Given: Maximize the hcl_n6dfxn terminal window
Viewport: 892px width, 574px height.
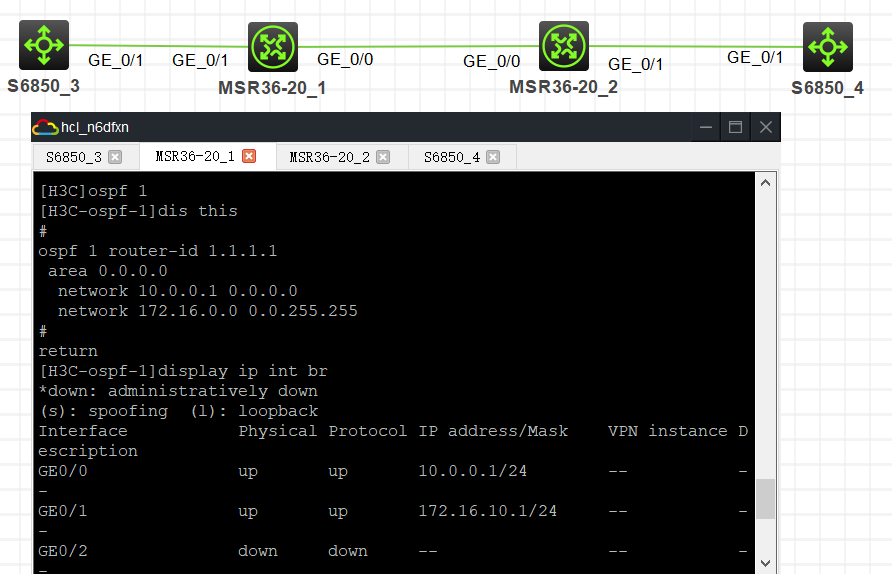Looking at the screenshot, I should click(x=736, y=127).
